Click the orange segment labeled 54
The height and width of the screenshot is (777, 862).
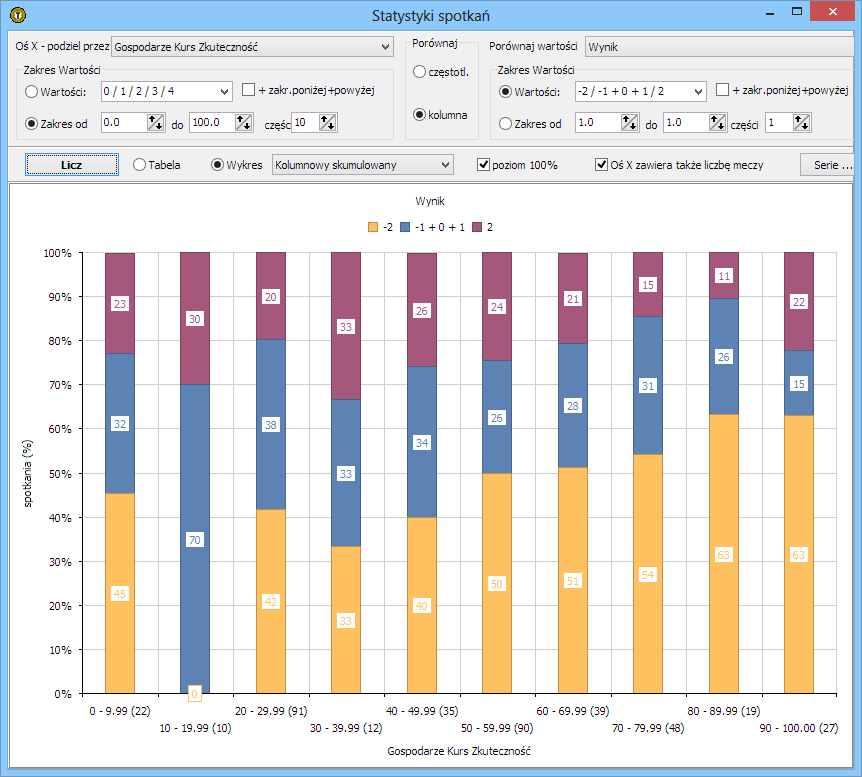pyautogui.click(x=648, y=574)
